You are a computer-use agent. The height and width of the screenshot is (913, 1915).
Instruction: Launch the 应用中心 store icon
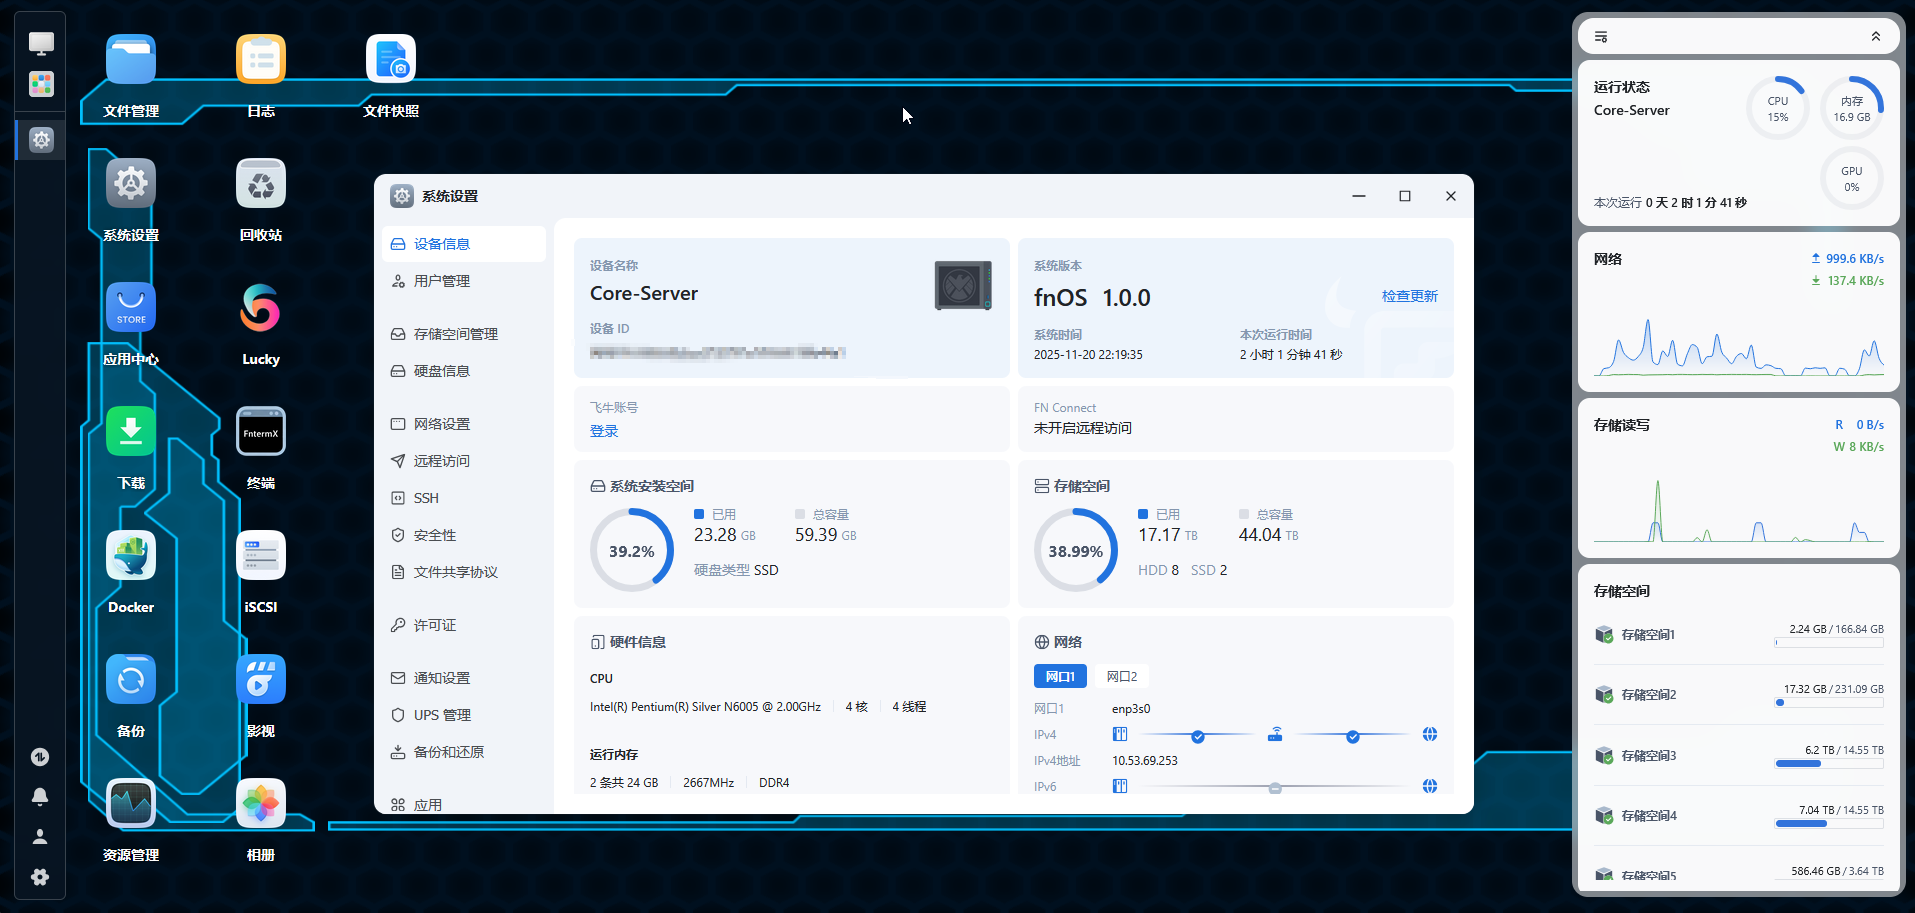click(x=131, y=308)
